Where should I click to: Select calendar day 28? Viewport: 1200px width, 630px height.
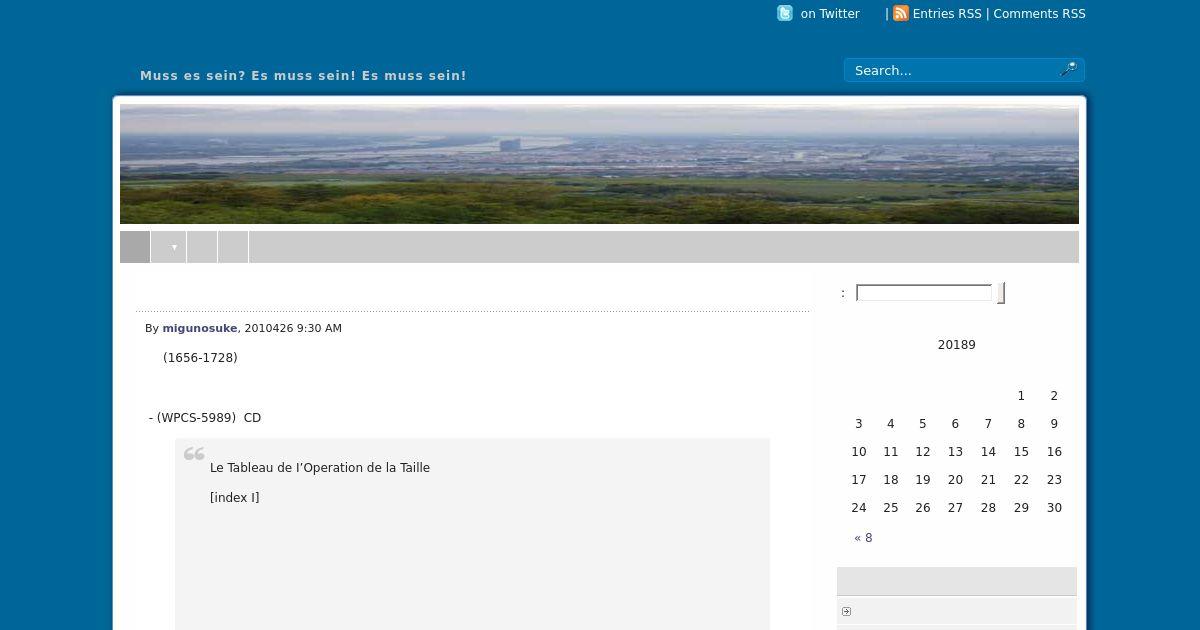coord(988,508)
